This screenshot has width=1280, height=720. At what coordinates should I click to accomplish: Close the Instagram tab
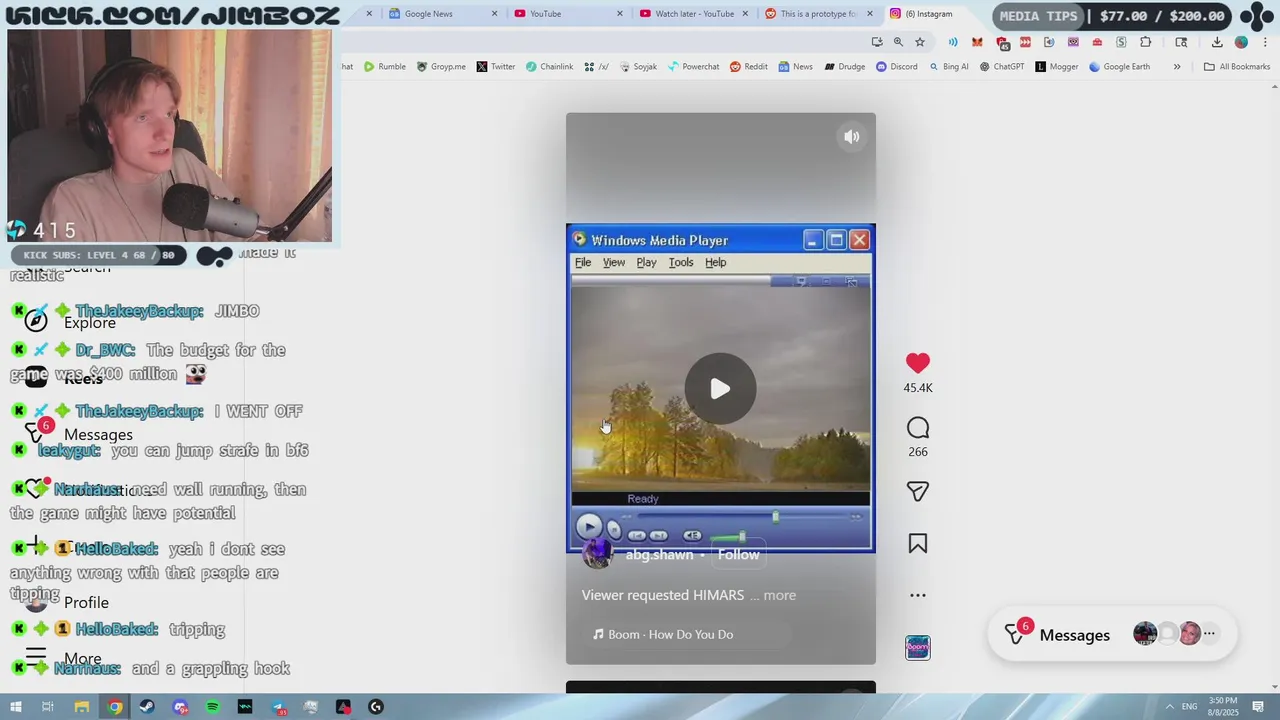click(995, 14)
